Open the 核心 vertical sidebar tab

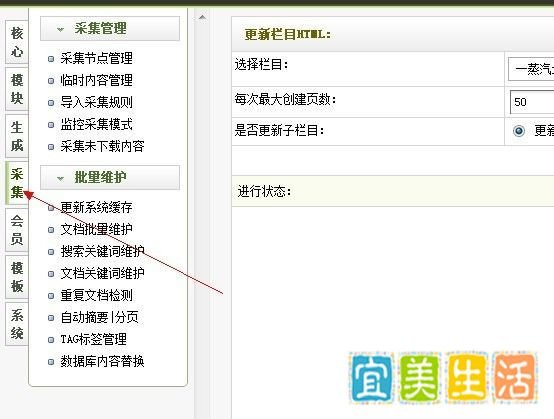(17, 42)
